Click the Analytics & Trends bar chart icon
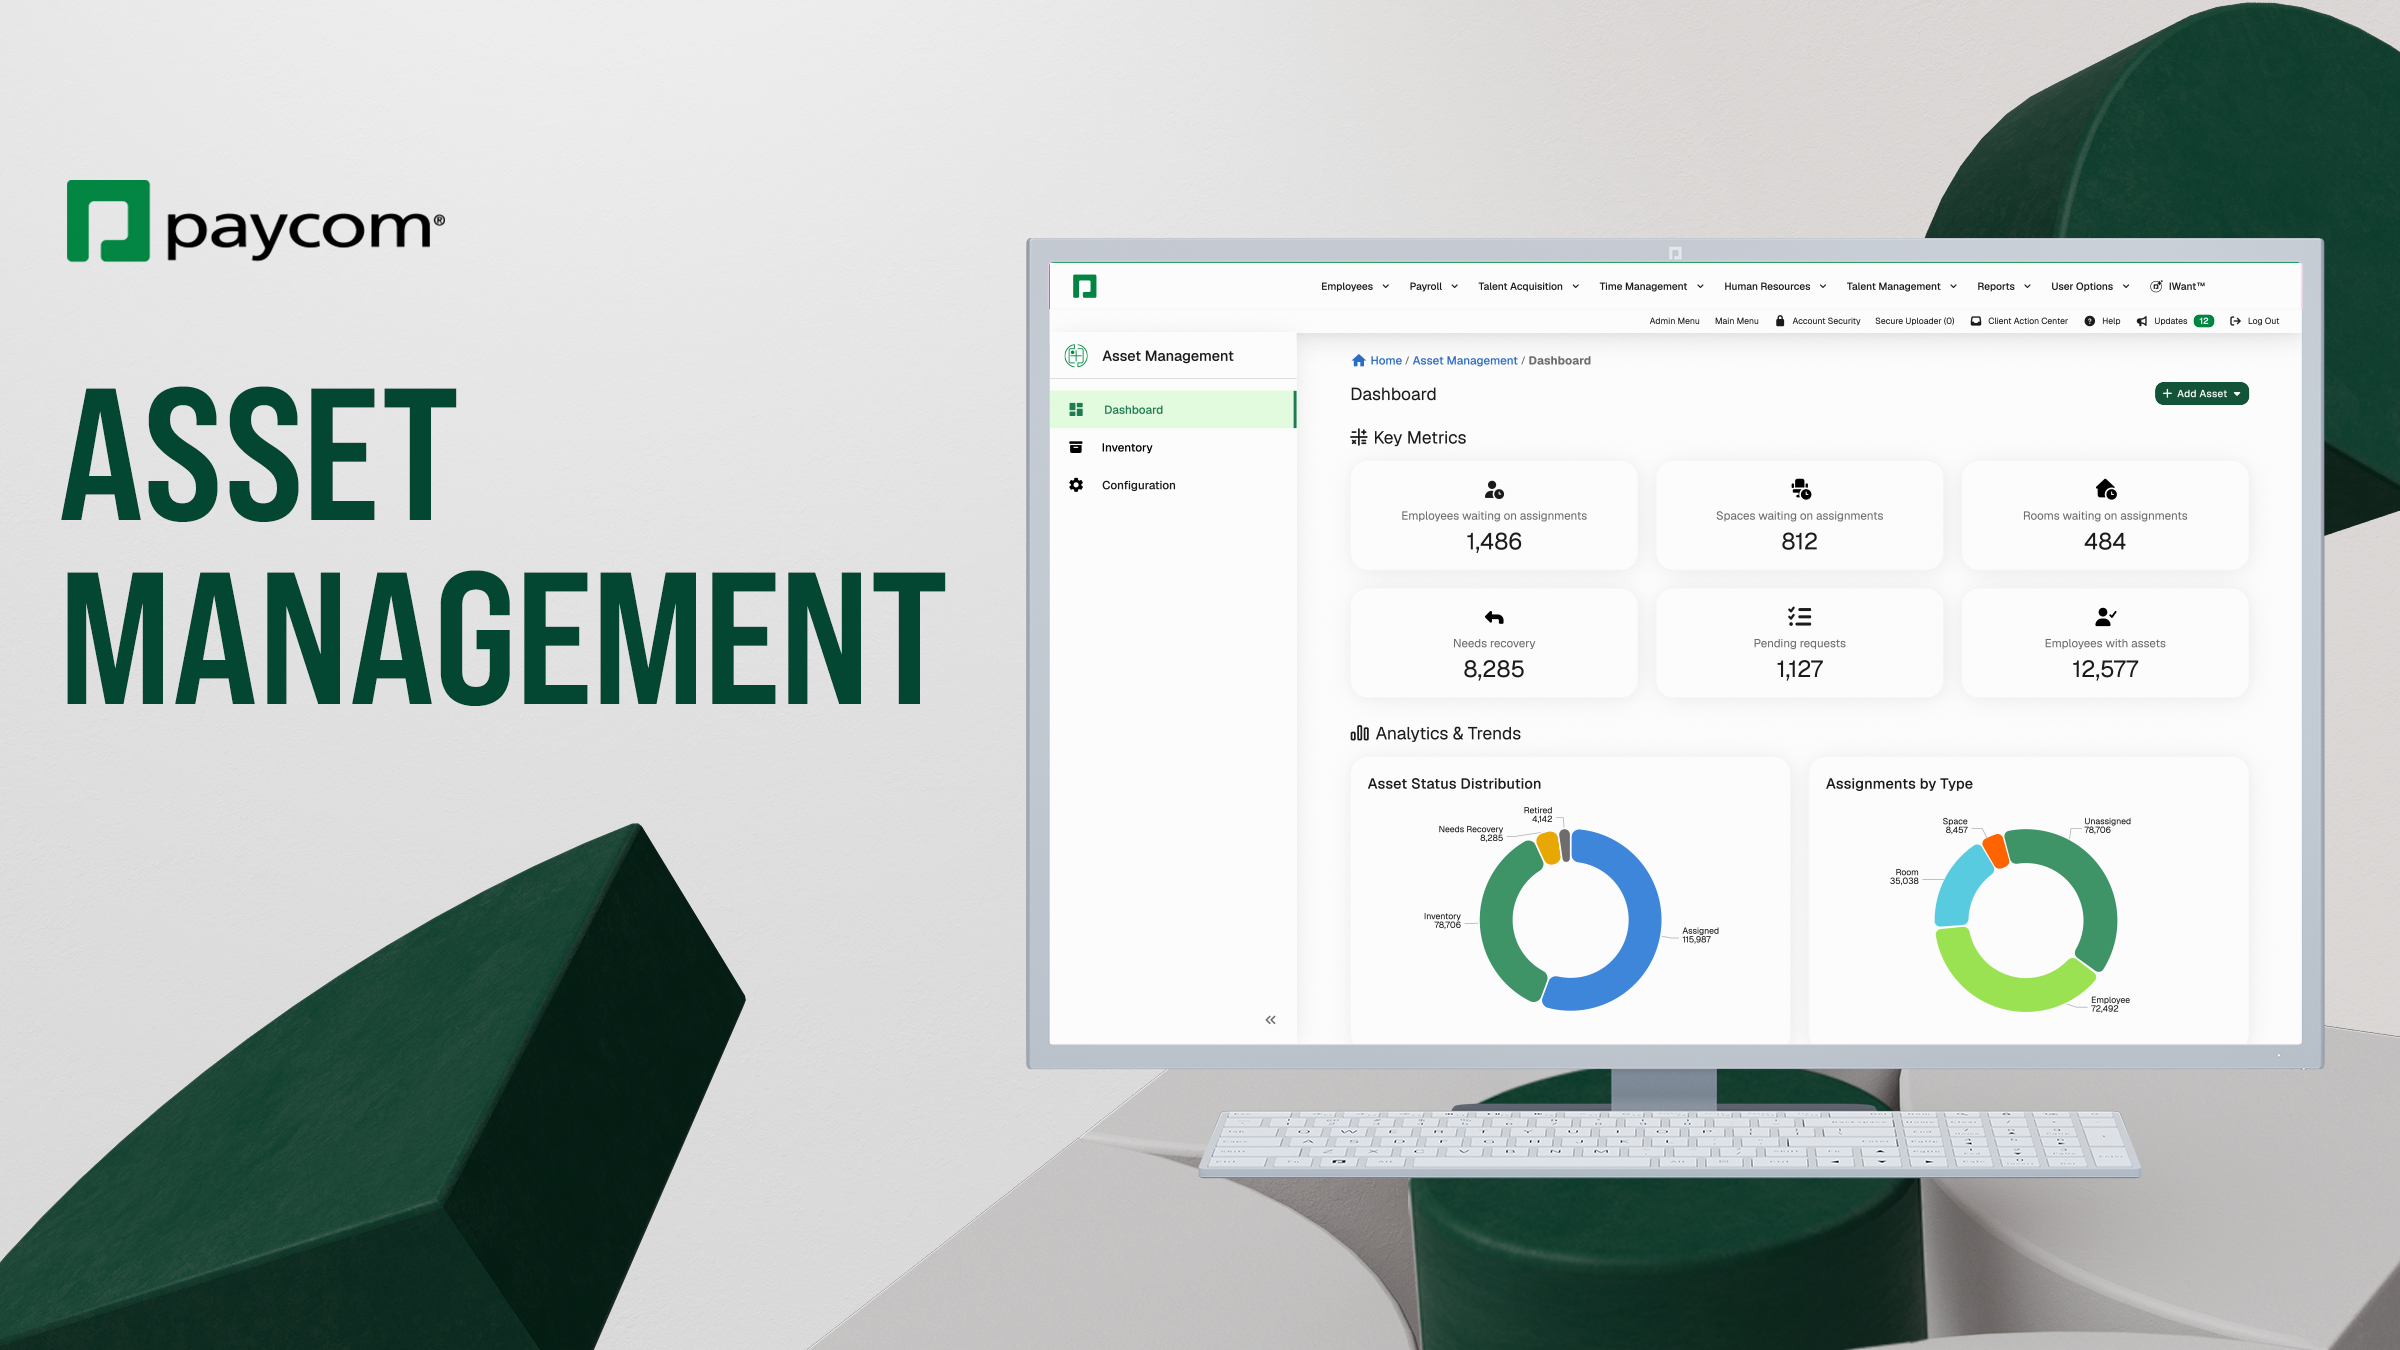The height and width of the screenshot is (1350, 2400). 1360,734
